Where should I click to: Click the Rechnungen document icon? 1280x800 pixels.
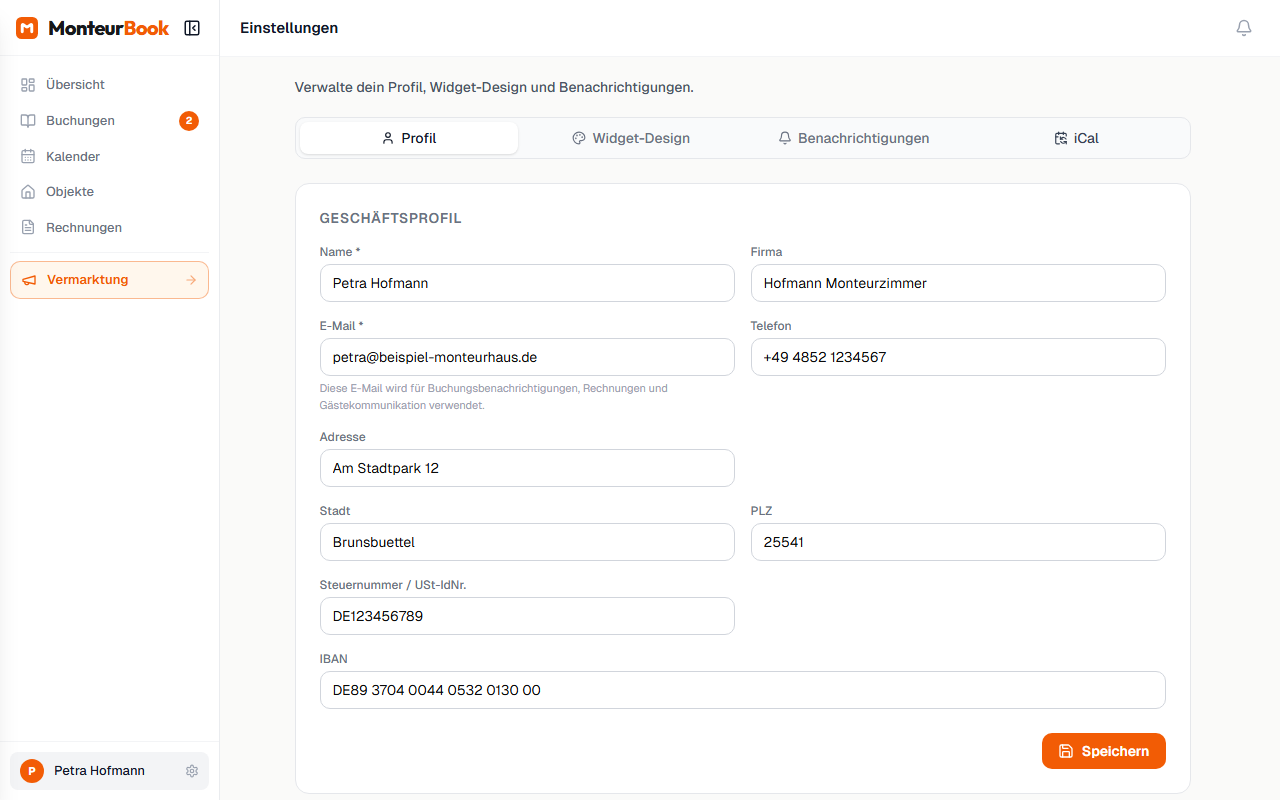(28, 228)
